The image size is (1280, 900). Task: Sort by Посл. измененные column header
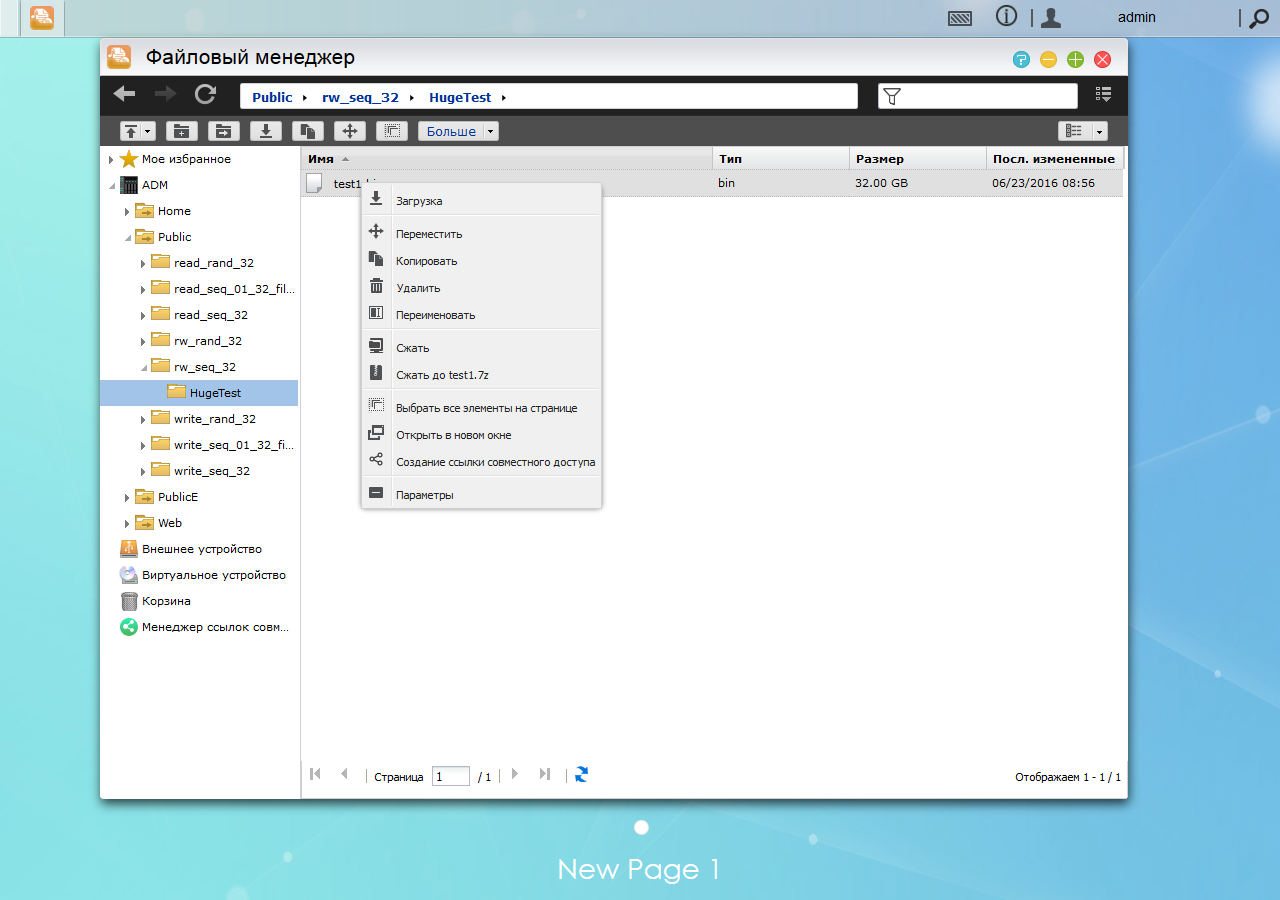click(1055, 159)
